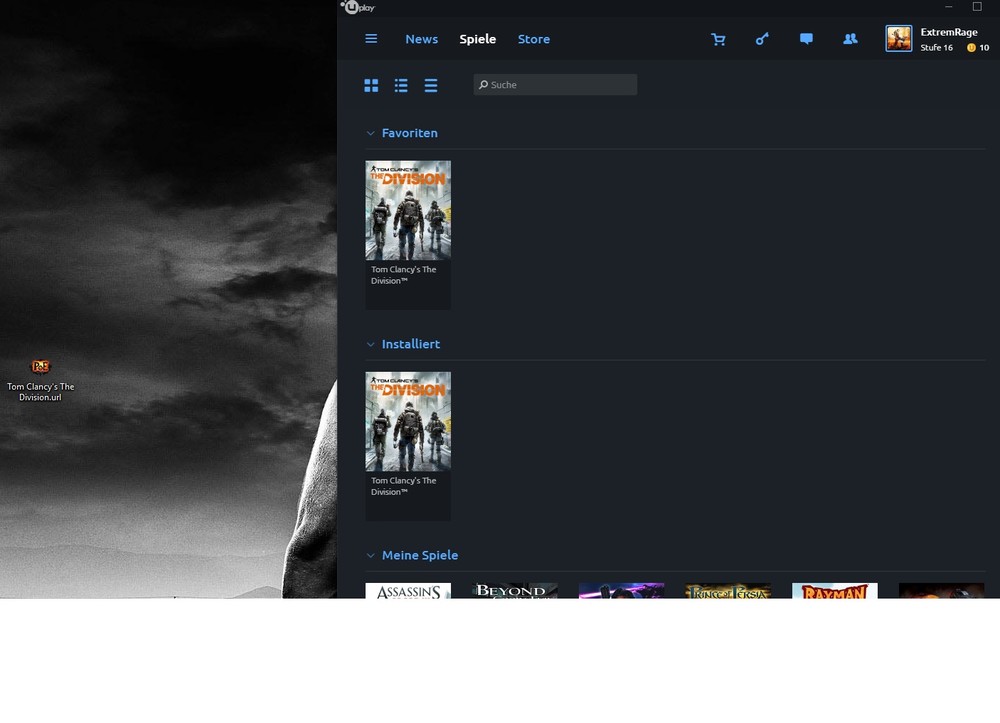Screen dimensions: 1000x723
Task: Open the chat messages icon
Action: [x=806, y=39]
